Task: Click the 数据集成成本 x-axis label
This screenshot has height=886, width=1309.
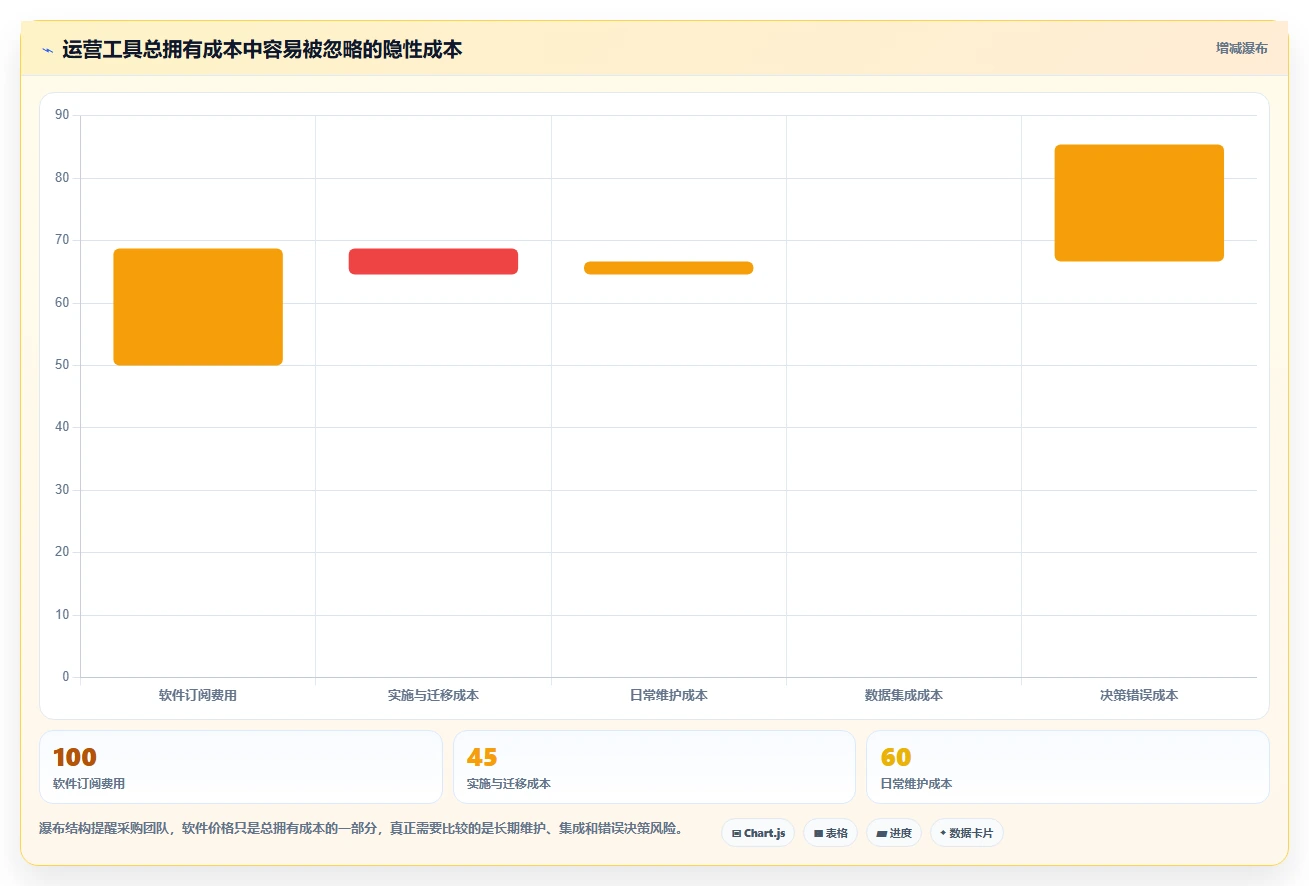Action: [904, 695]
